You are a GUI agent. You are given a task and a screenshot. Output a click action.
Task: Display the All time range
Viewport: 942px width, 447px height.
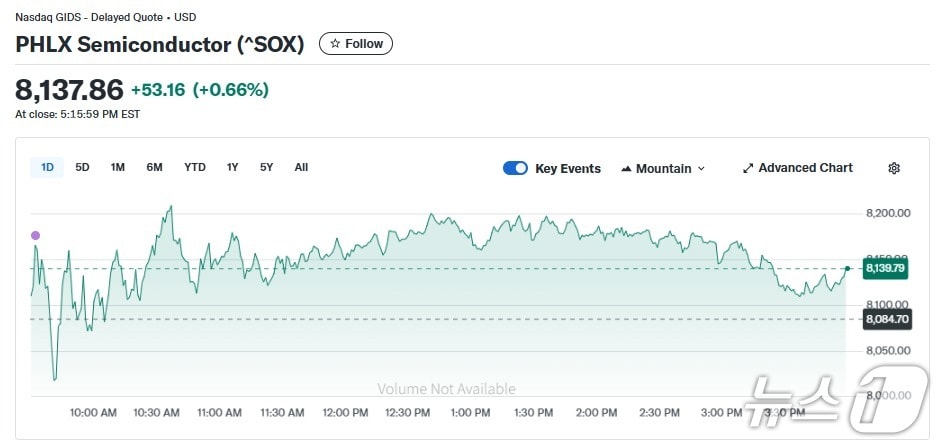click(x=301, y=167)
